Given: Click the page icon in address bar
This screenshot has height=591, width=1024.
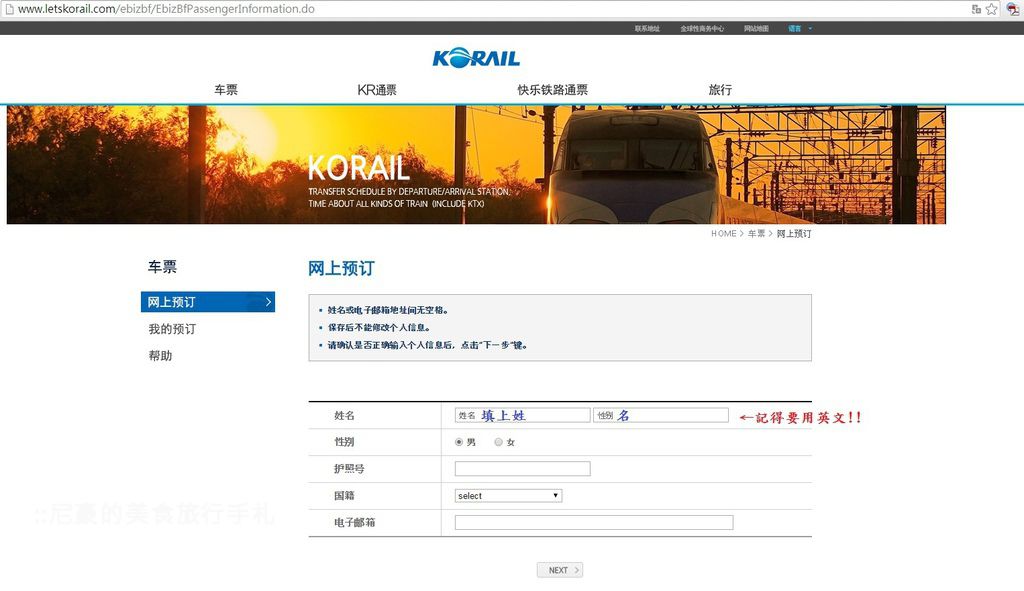Looking at the screenshot, I should pos(9,9).
